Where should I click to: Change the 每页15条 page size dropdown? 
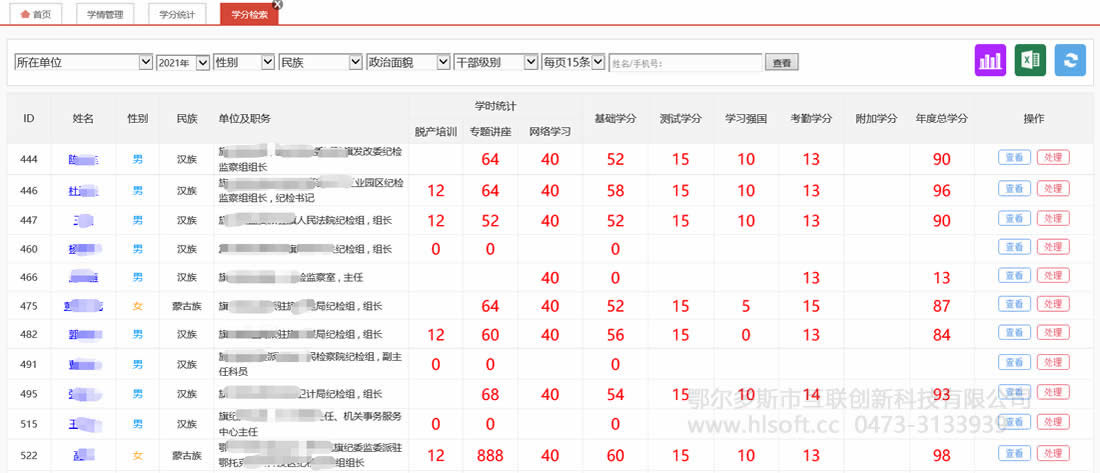(573, 62)
